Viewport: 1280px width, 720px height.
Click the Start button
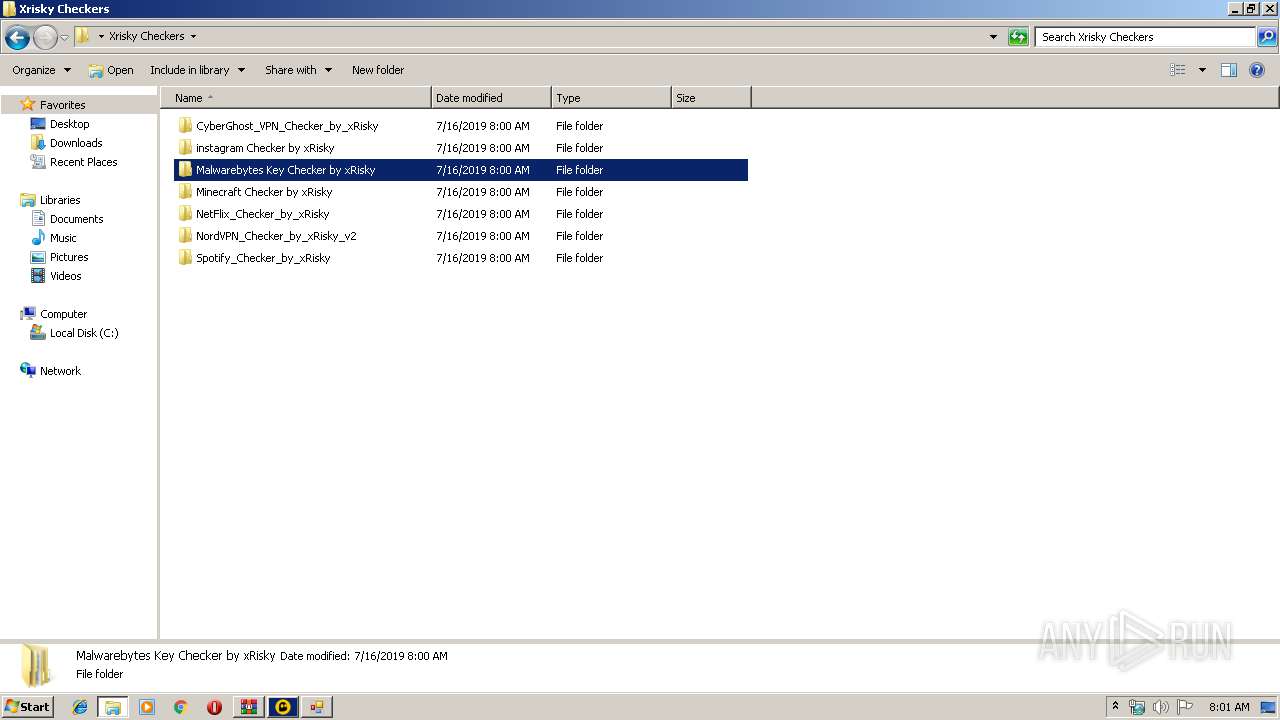tap(27, 706)
